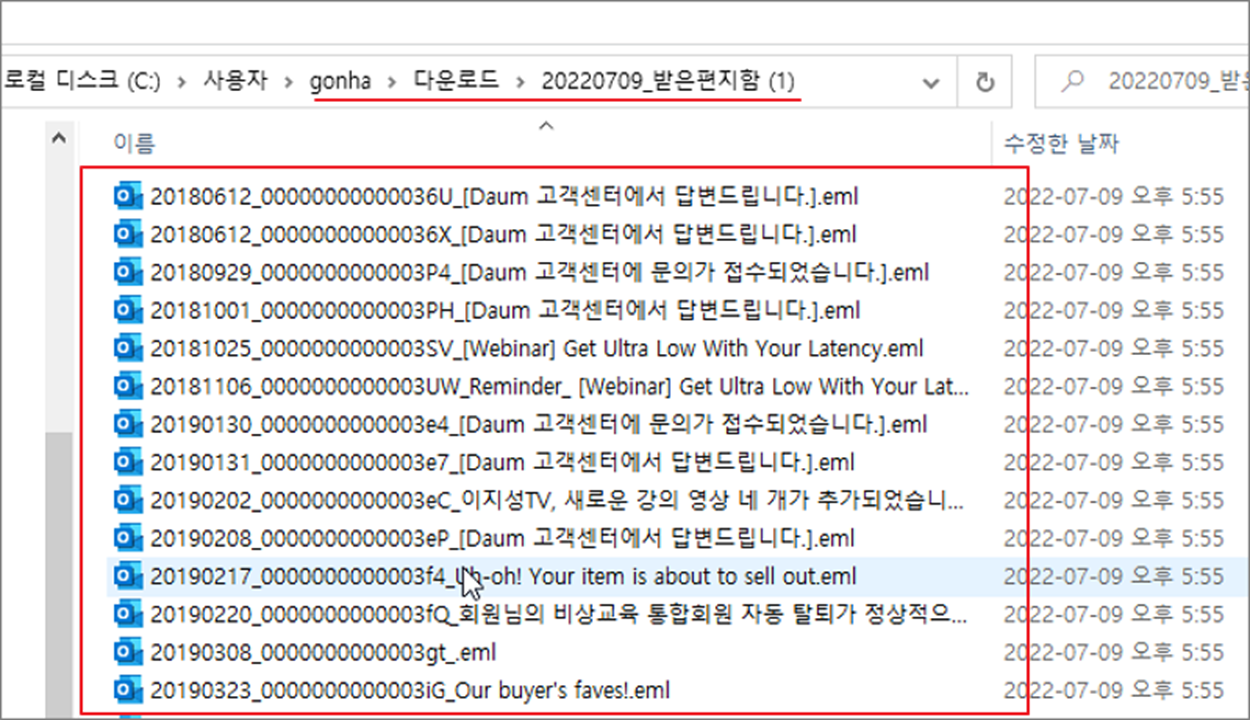The image size is (1250, 720).
Task: Click Outlook icon of 20180612_0000000000036X eml file
Action: (x=128, y=234)
